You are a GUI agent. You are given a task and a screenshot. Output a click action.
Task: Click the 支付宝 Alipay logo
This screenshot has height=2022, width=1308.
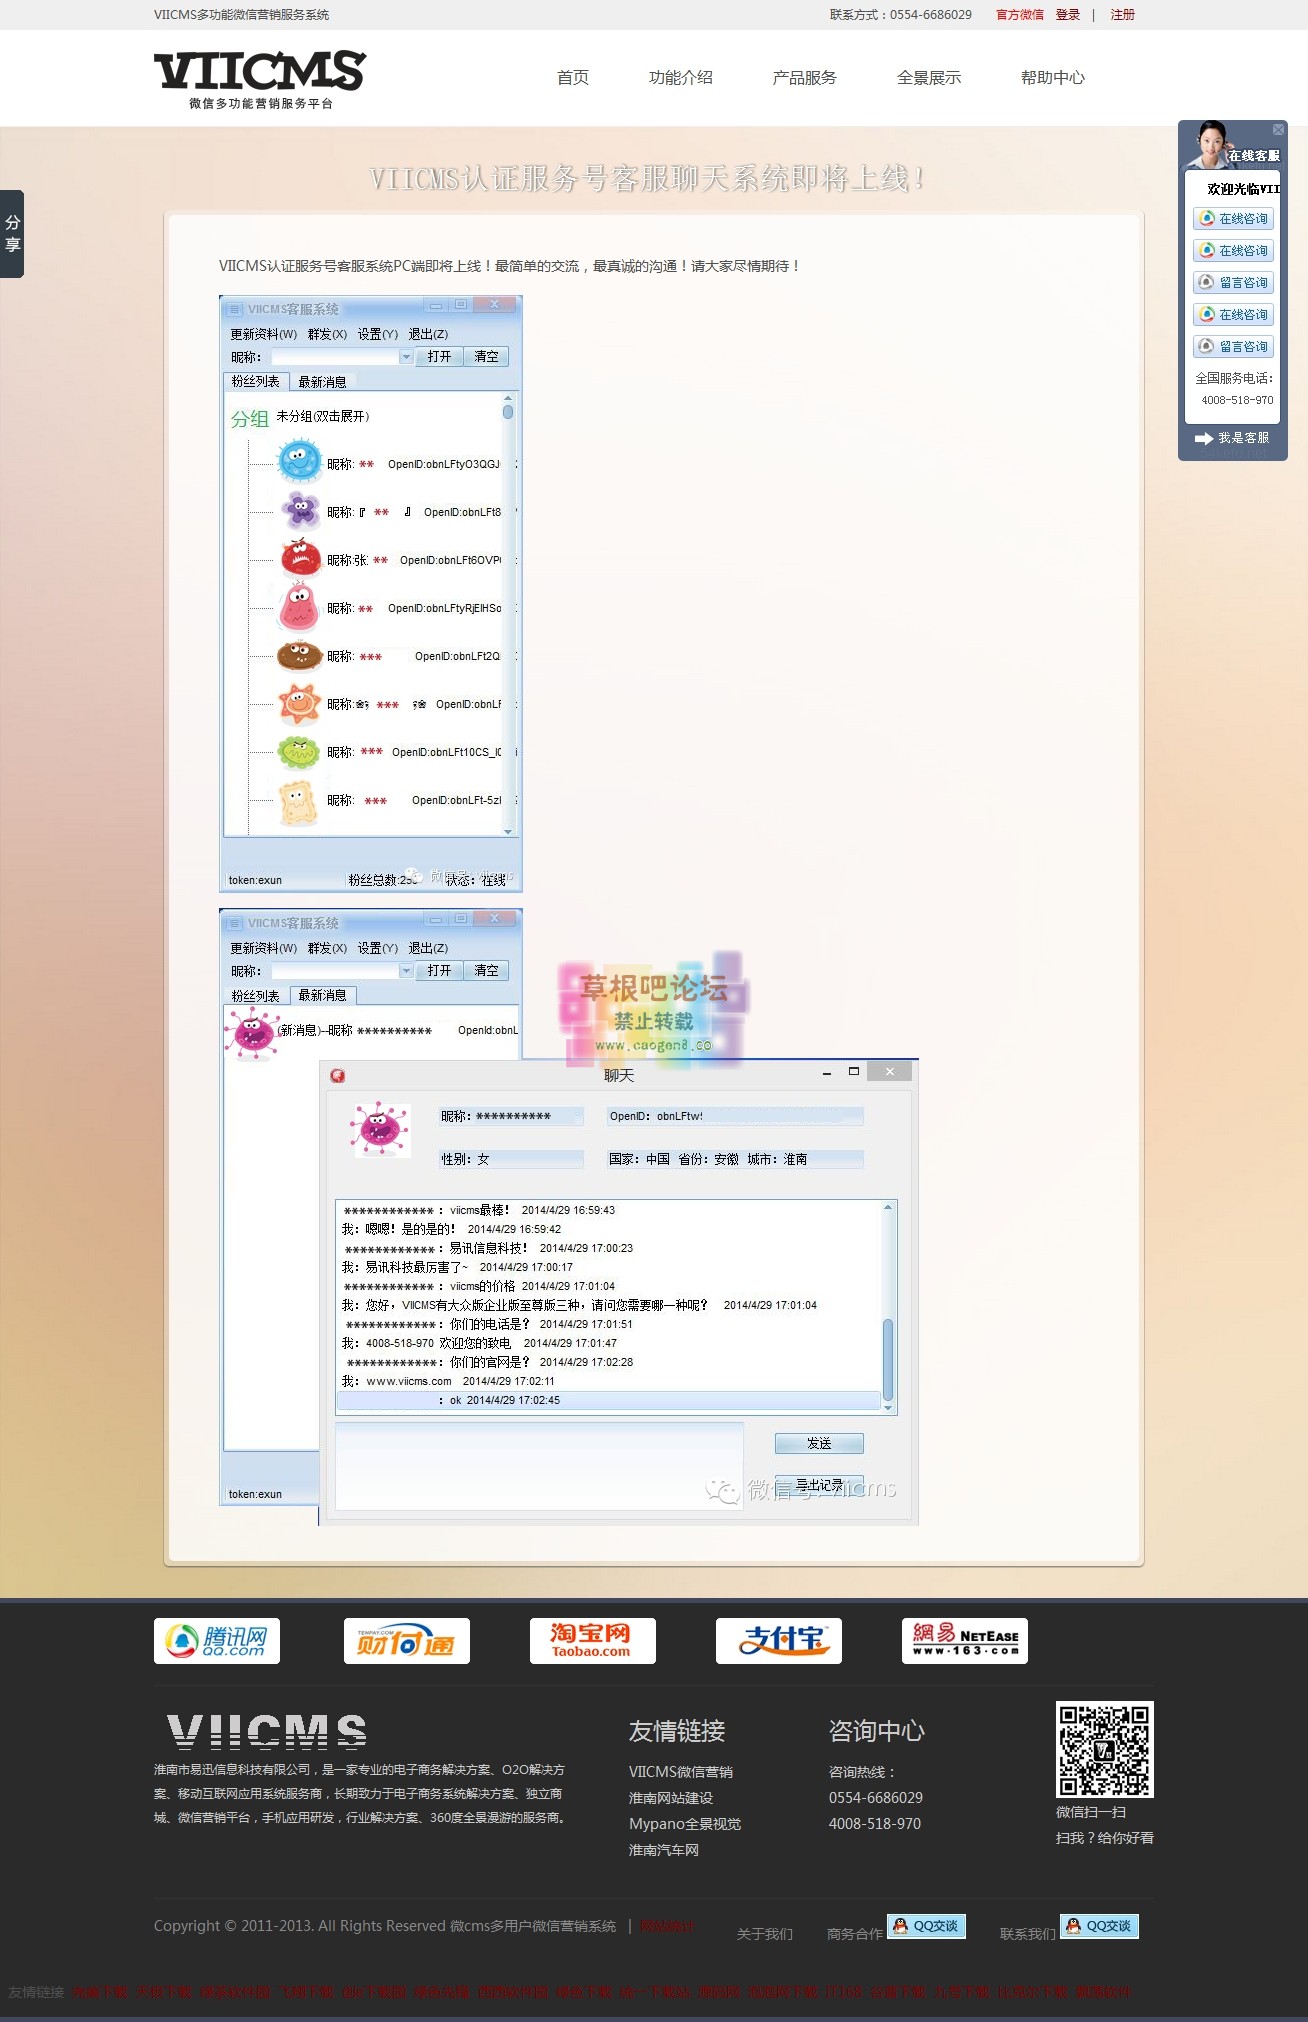[x=778, y=1641]
